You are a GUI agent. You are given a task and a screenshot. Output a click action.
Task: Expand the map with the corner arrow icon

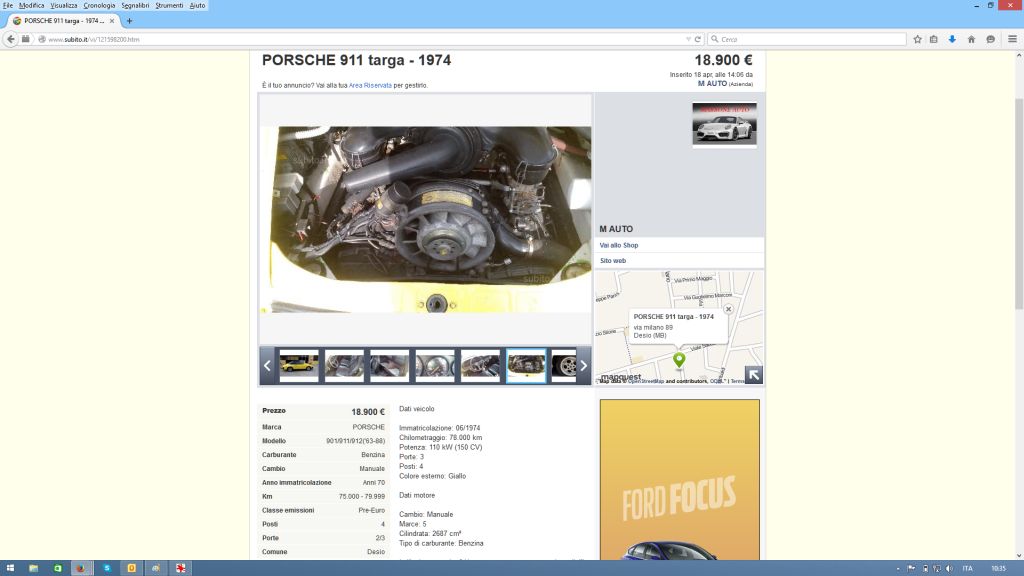(754, 374)
